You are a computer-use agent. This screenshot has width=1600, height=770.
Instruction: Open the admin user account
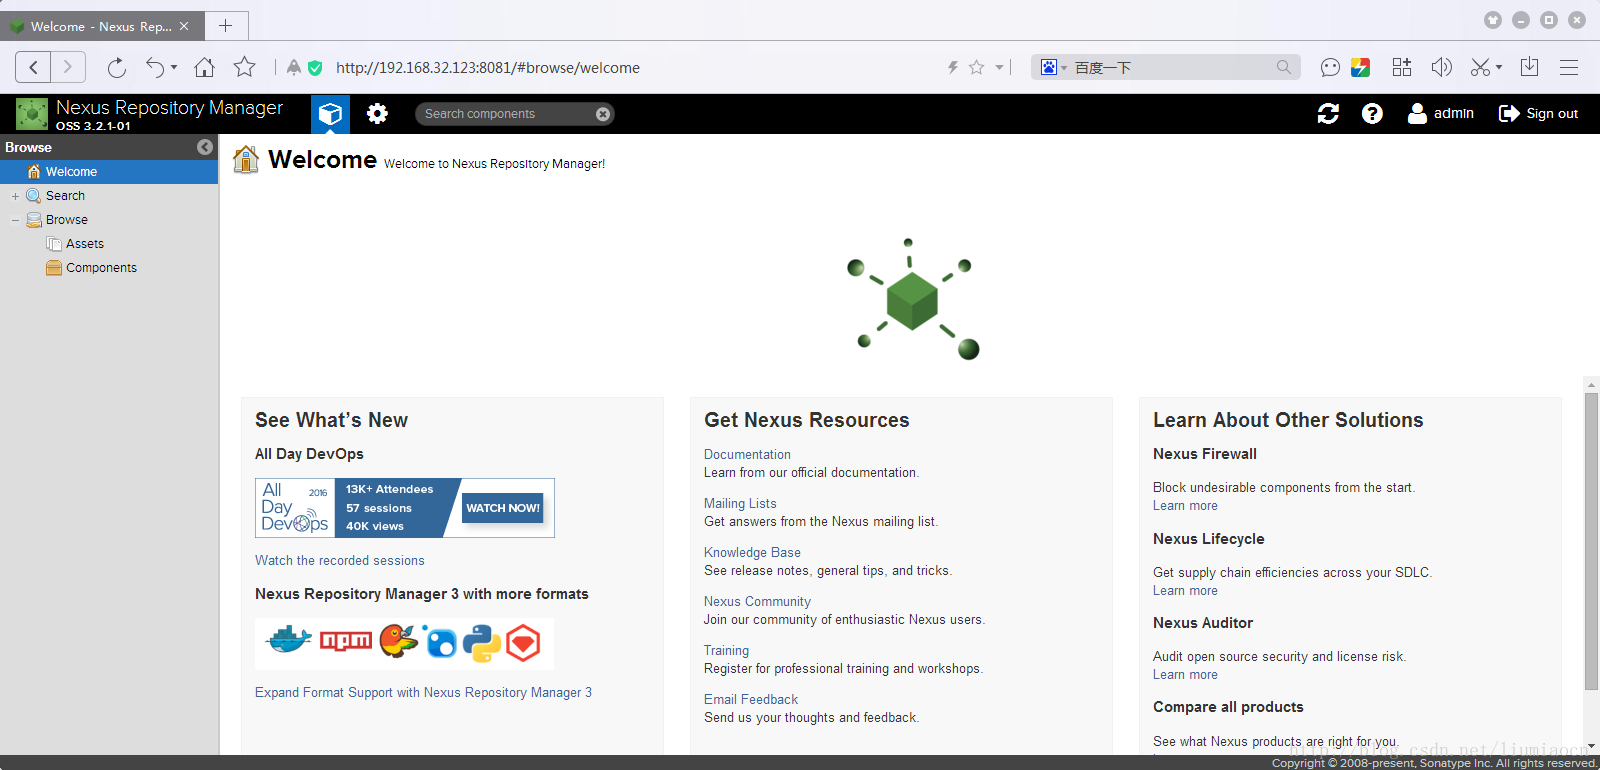coord(1441,114)
